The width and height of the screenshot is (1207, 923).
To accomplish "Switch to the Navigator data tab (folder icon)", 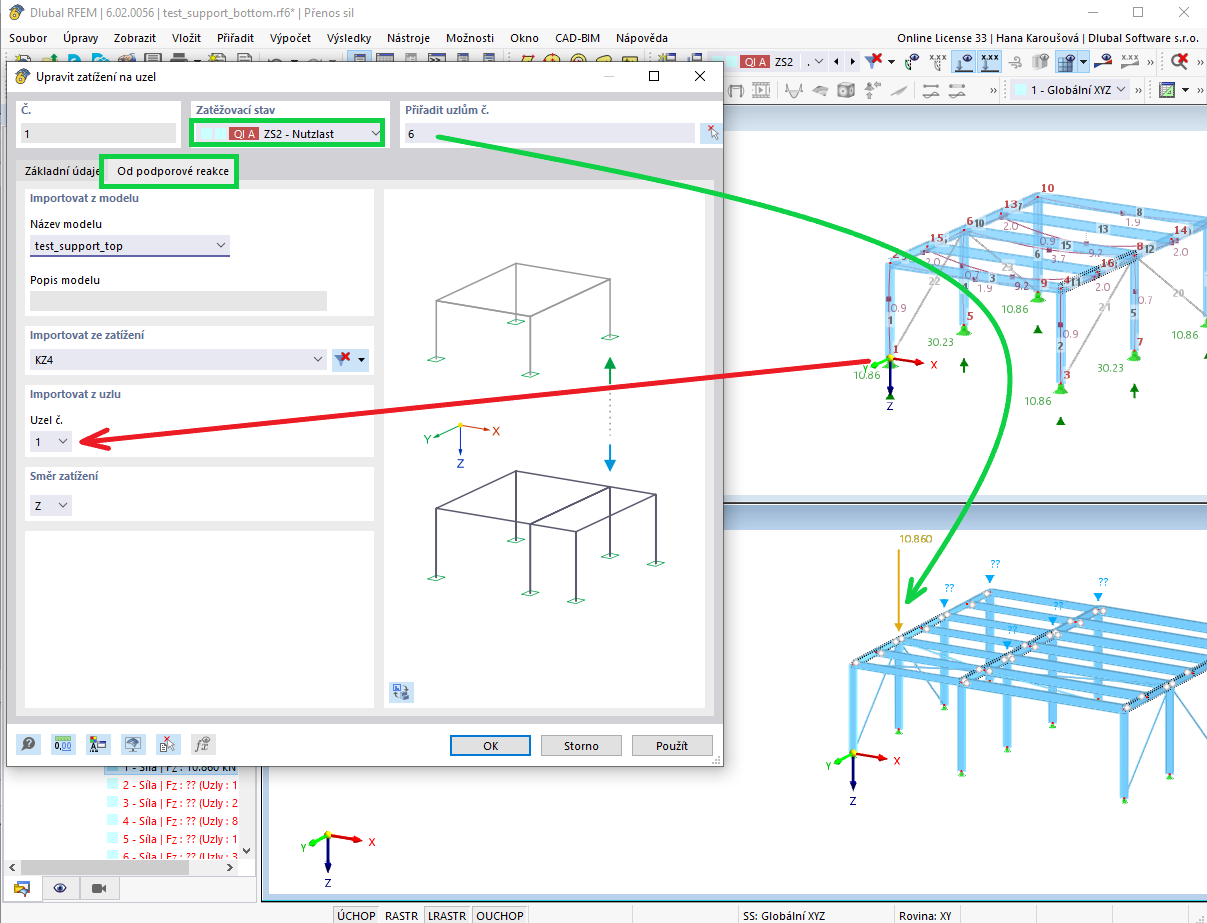I will (x=22, y=888).
